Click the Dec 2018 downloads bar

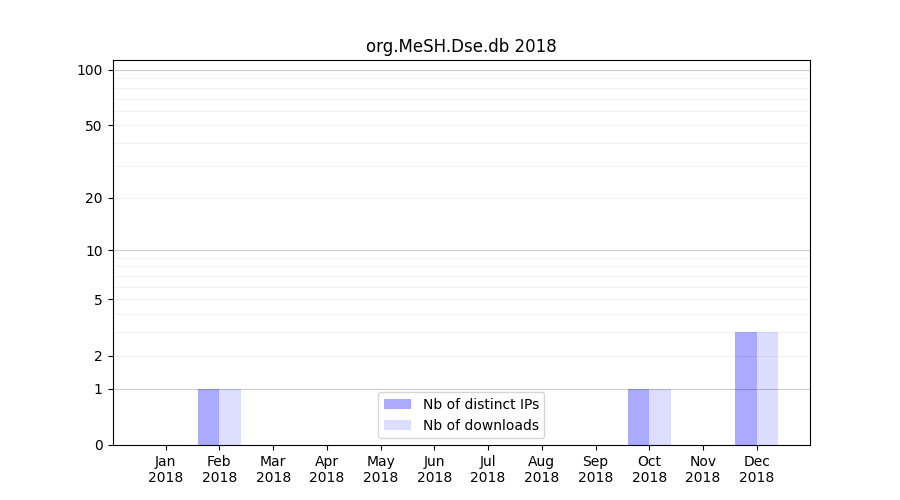point(767,389)
